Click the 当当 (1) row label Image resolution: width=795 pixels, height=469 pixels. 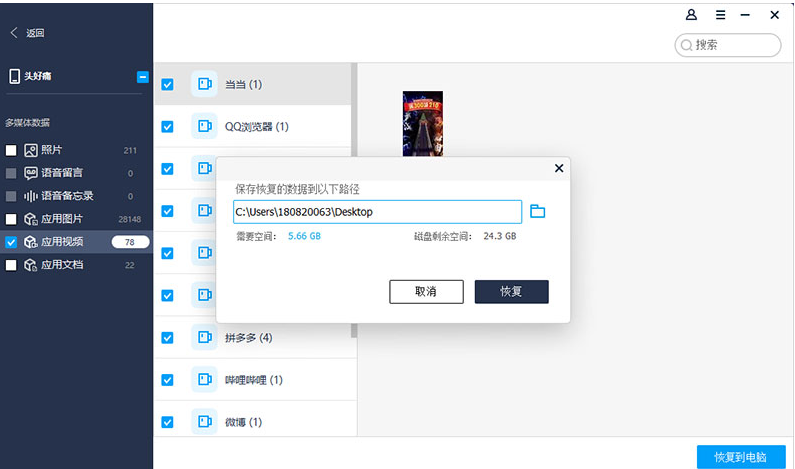pos(243,84)
